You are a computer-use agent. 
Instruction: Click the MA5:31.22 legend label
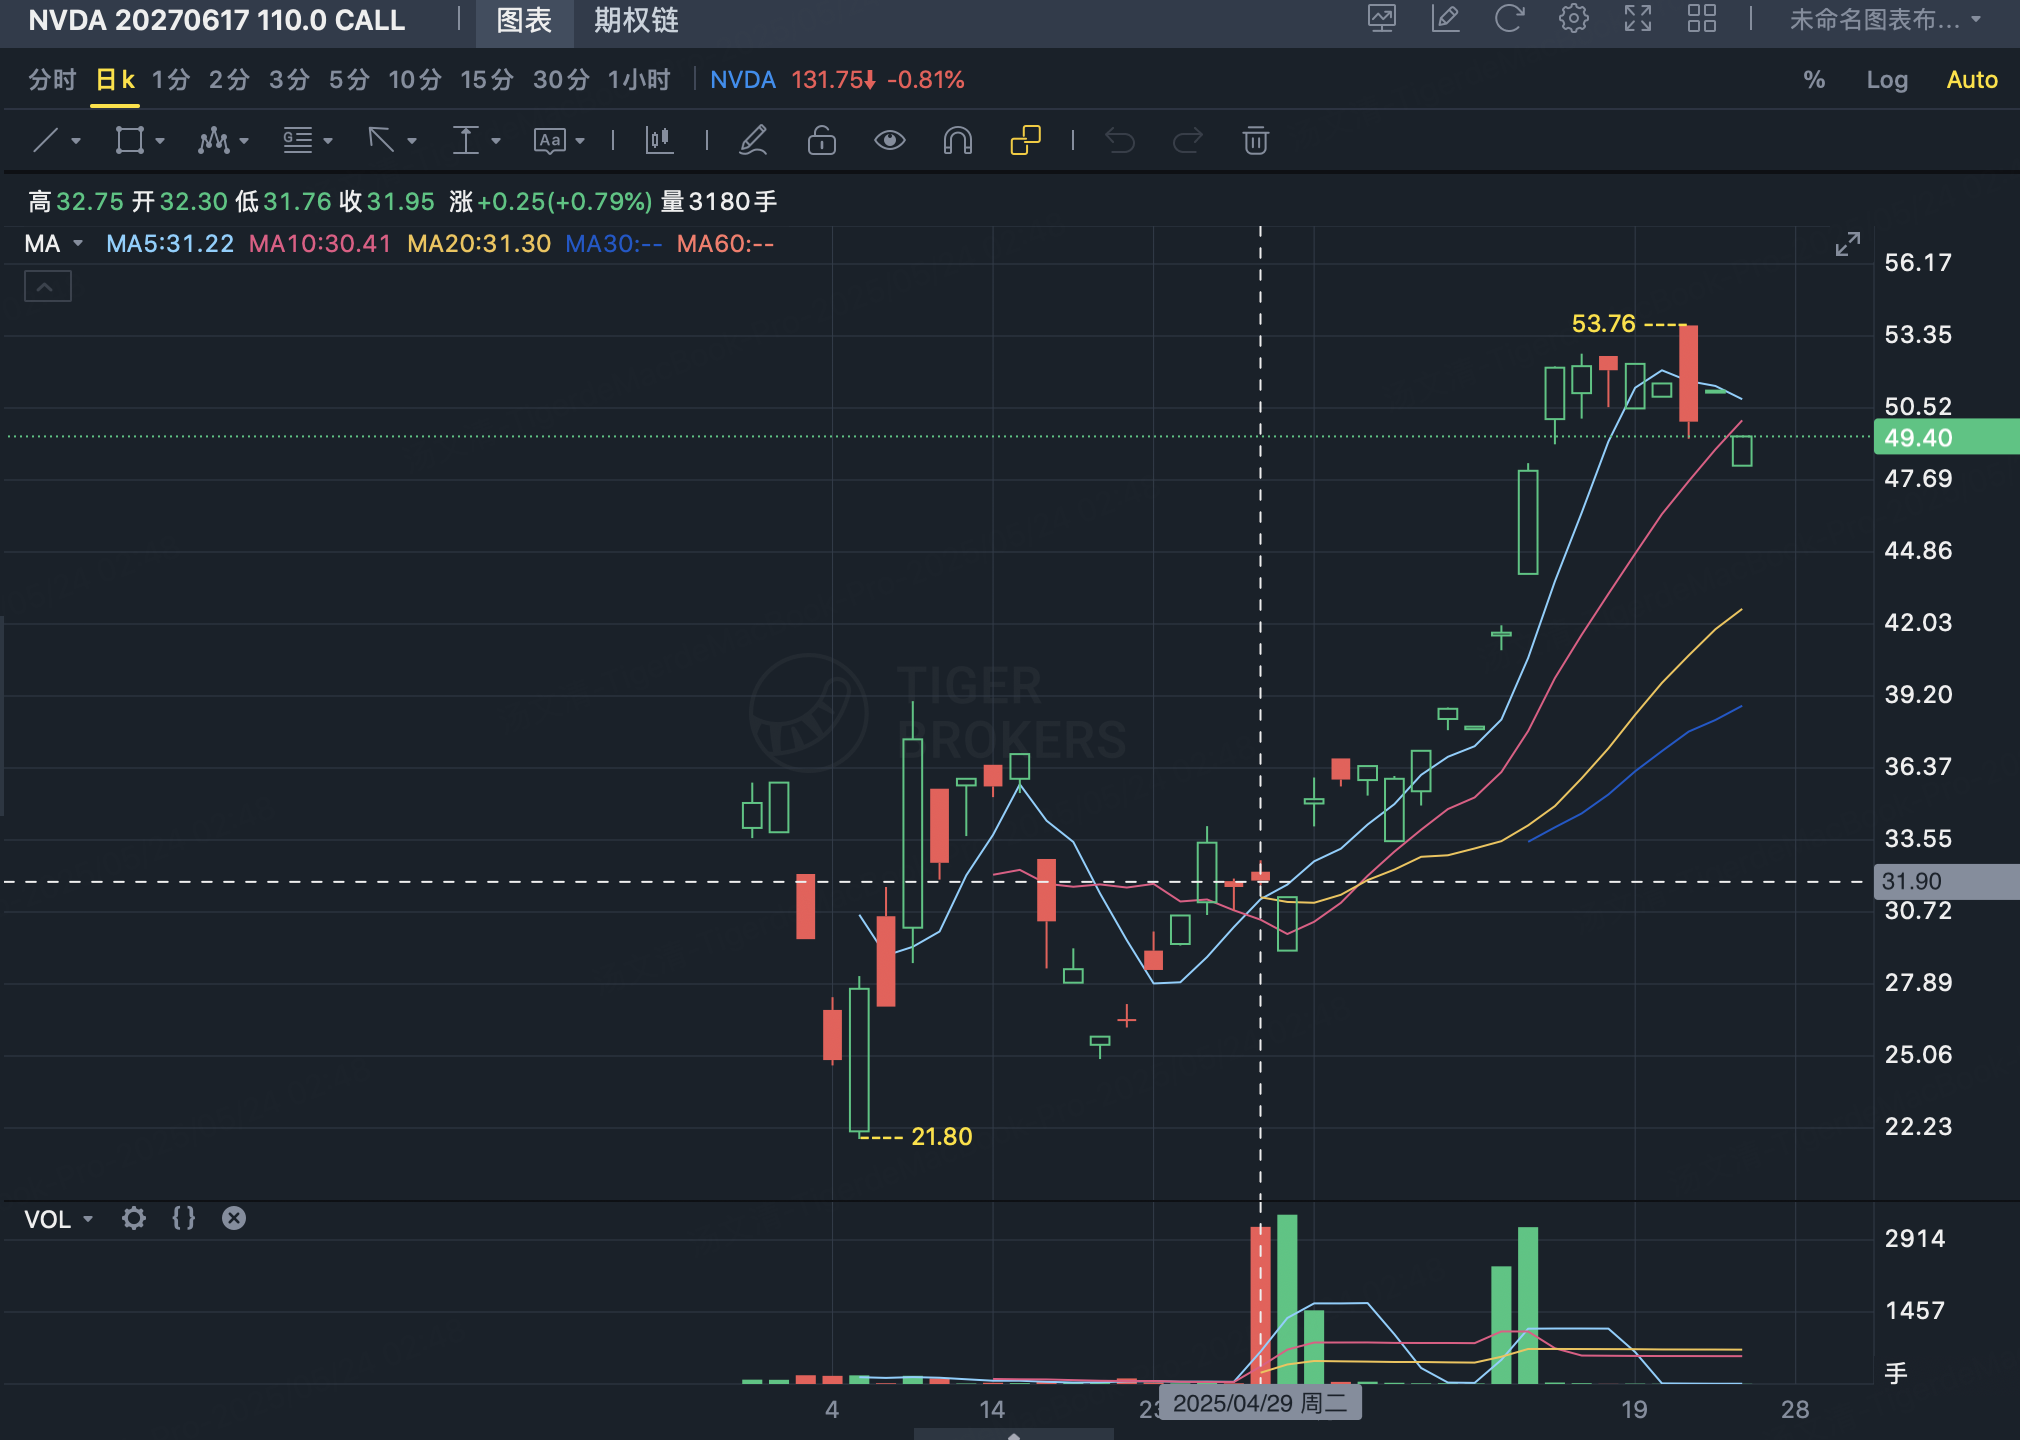coord(170,244)
